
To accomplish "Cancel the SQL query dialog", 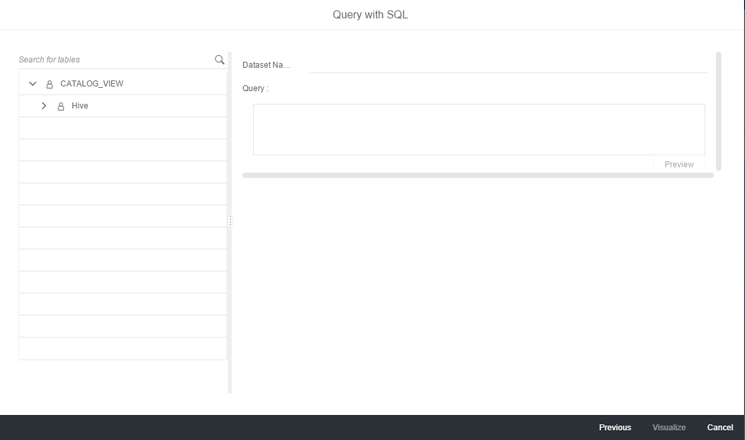I will coord(720,427).
